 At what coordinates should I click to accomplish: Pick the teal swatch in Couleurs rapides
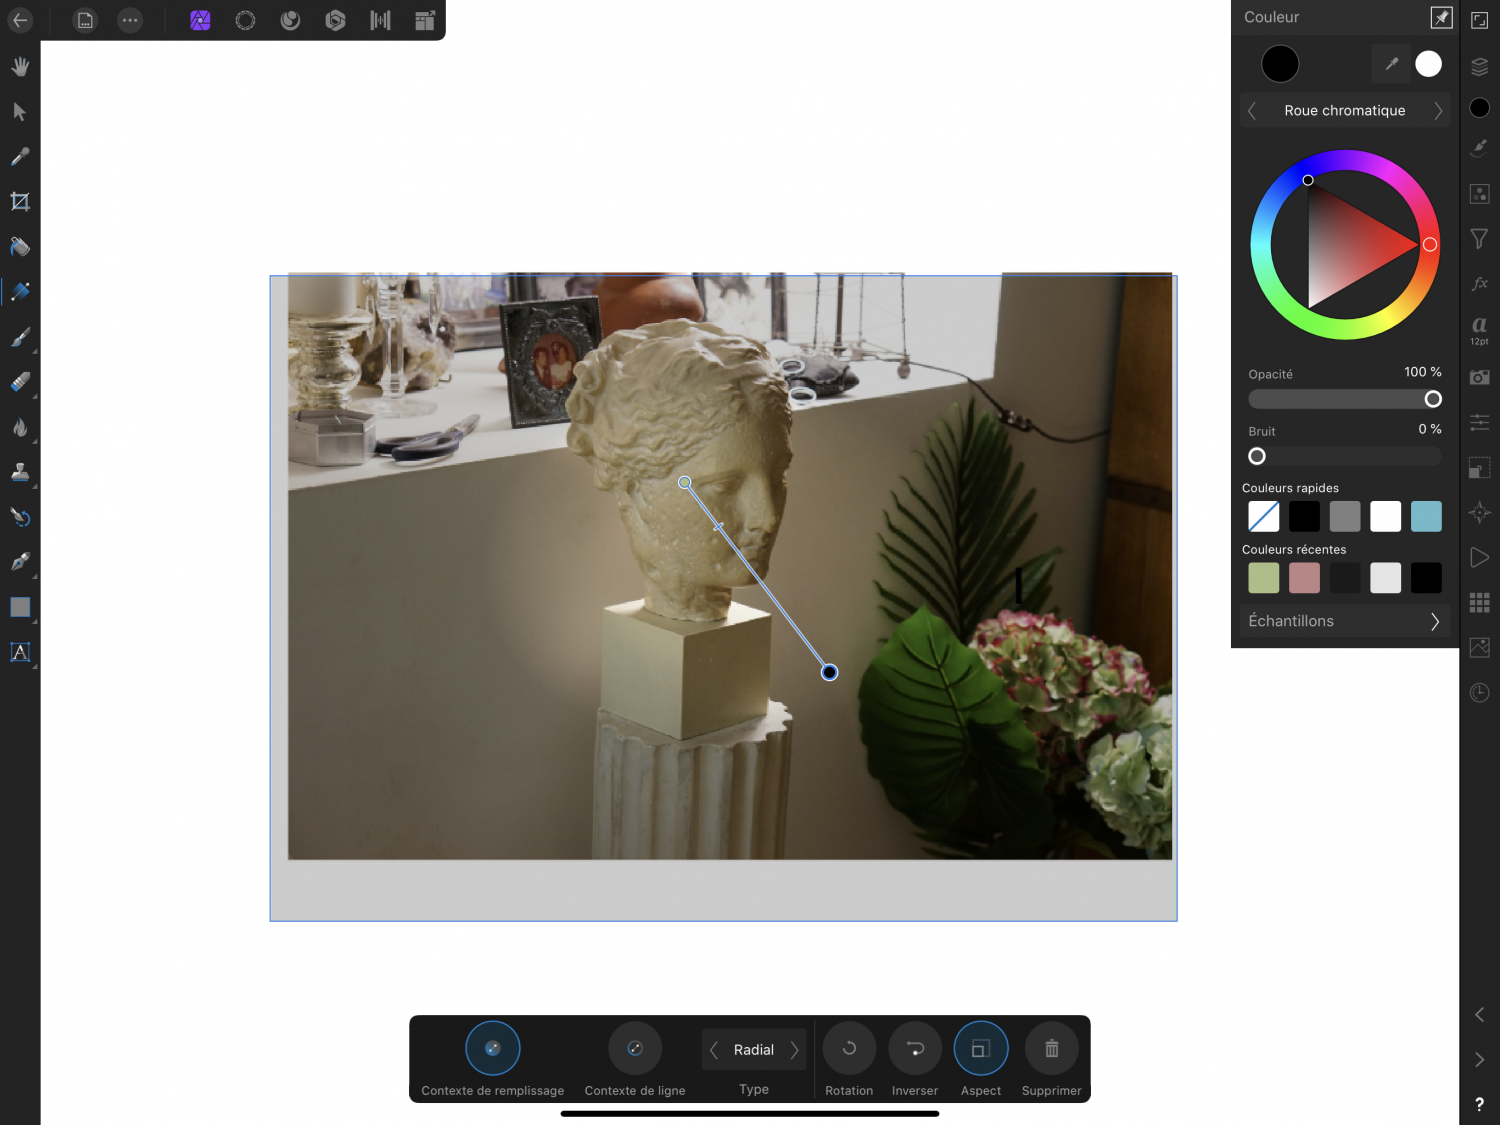tap(1426, 516)
